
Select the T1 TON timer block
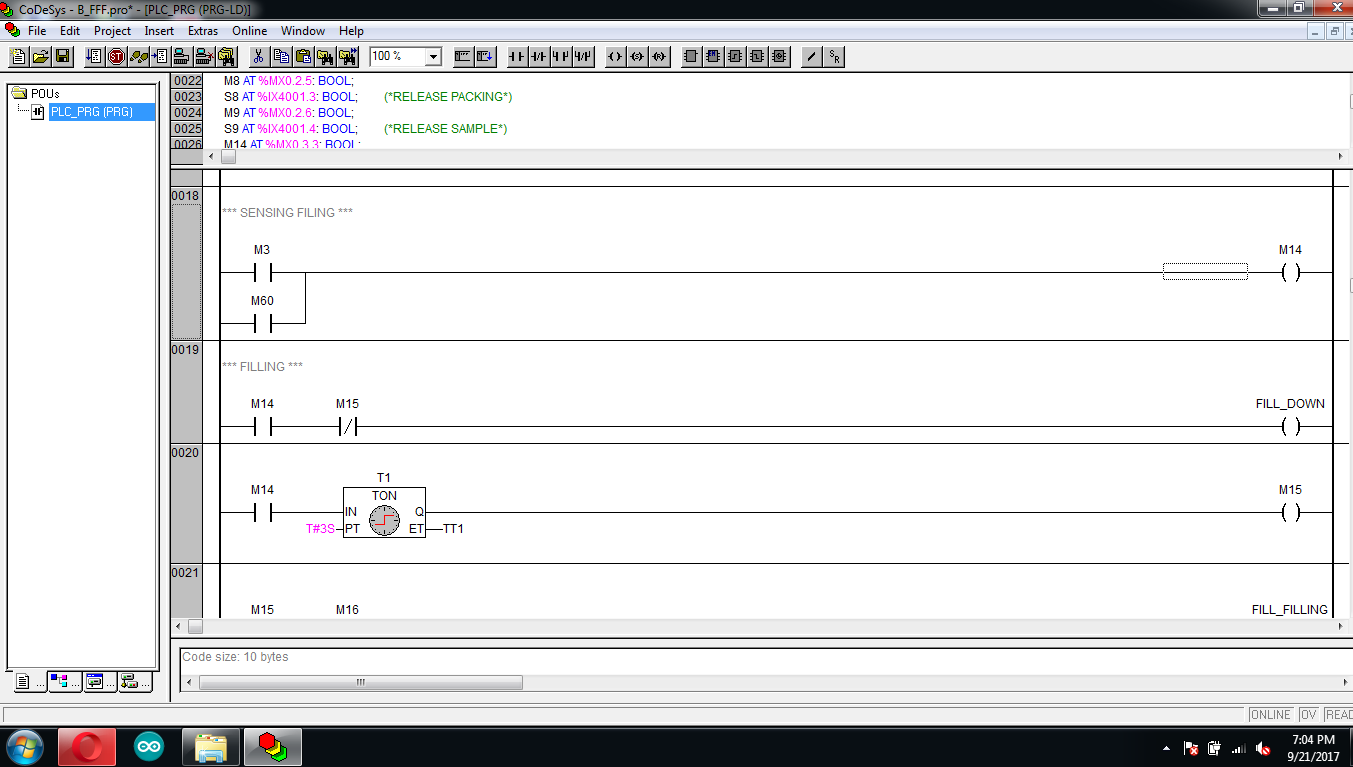(384, 512)
